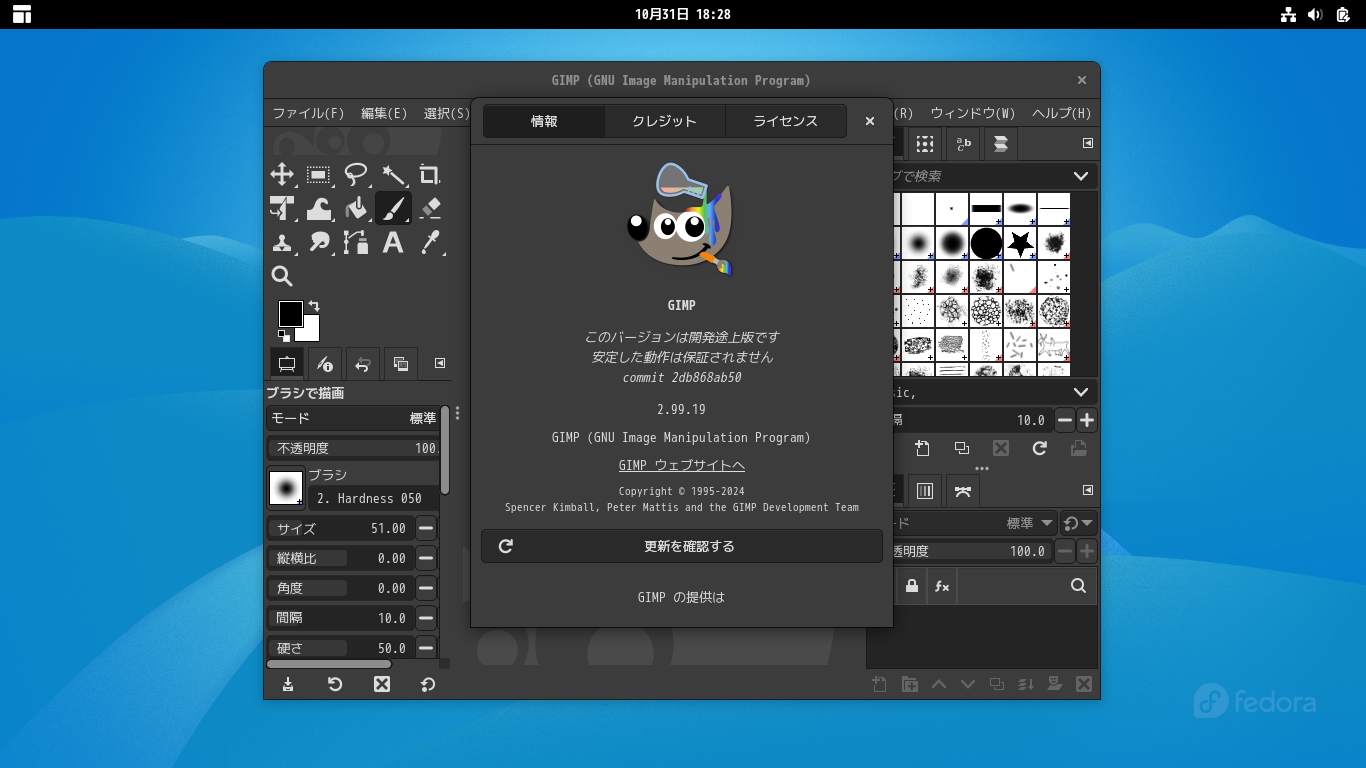Select the Color Picker eyedropper tool
This screenshot has height=768, width=1366.
[430, 242]
